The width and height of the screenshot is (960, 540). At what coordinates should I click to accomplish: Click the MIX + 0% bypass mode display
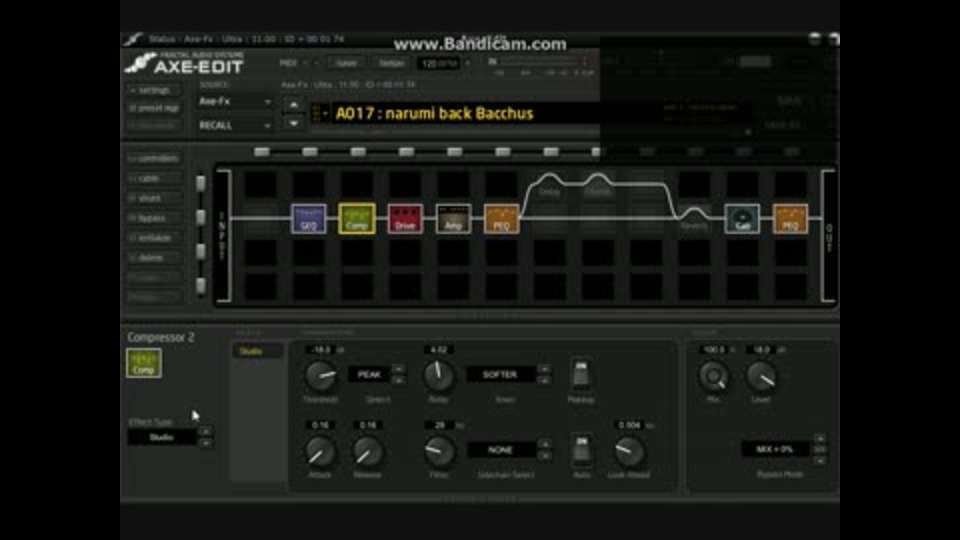(x=775, y=449)
